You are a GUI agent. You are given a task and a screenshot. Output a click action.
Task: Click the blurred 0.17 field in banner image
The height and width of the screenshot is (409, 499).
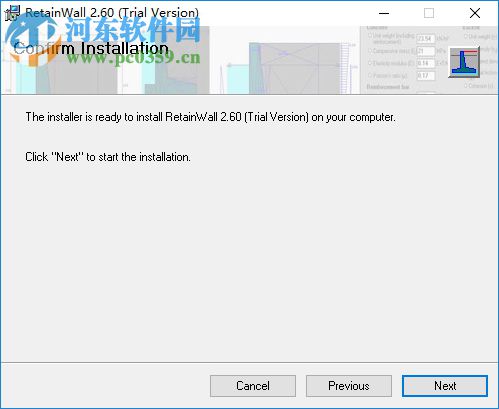[426, 76]
